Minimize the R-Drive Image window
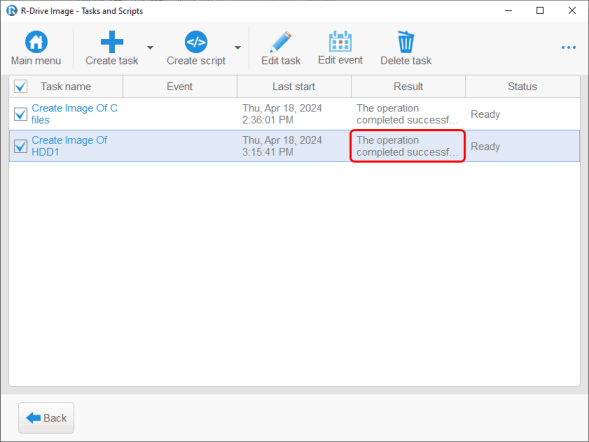The height and width of the screenshot is (442, 589). (508, 11)
